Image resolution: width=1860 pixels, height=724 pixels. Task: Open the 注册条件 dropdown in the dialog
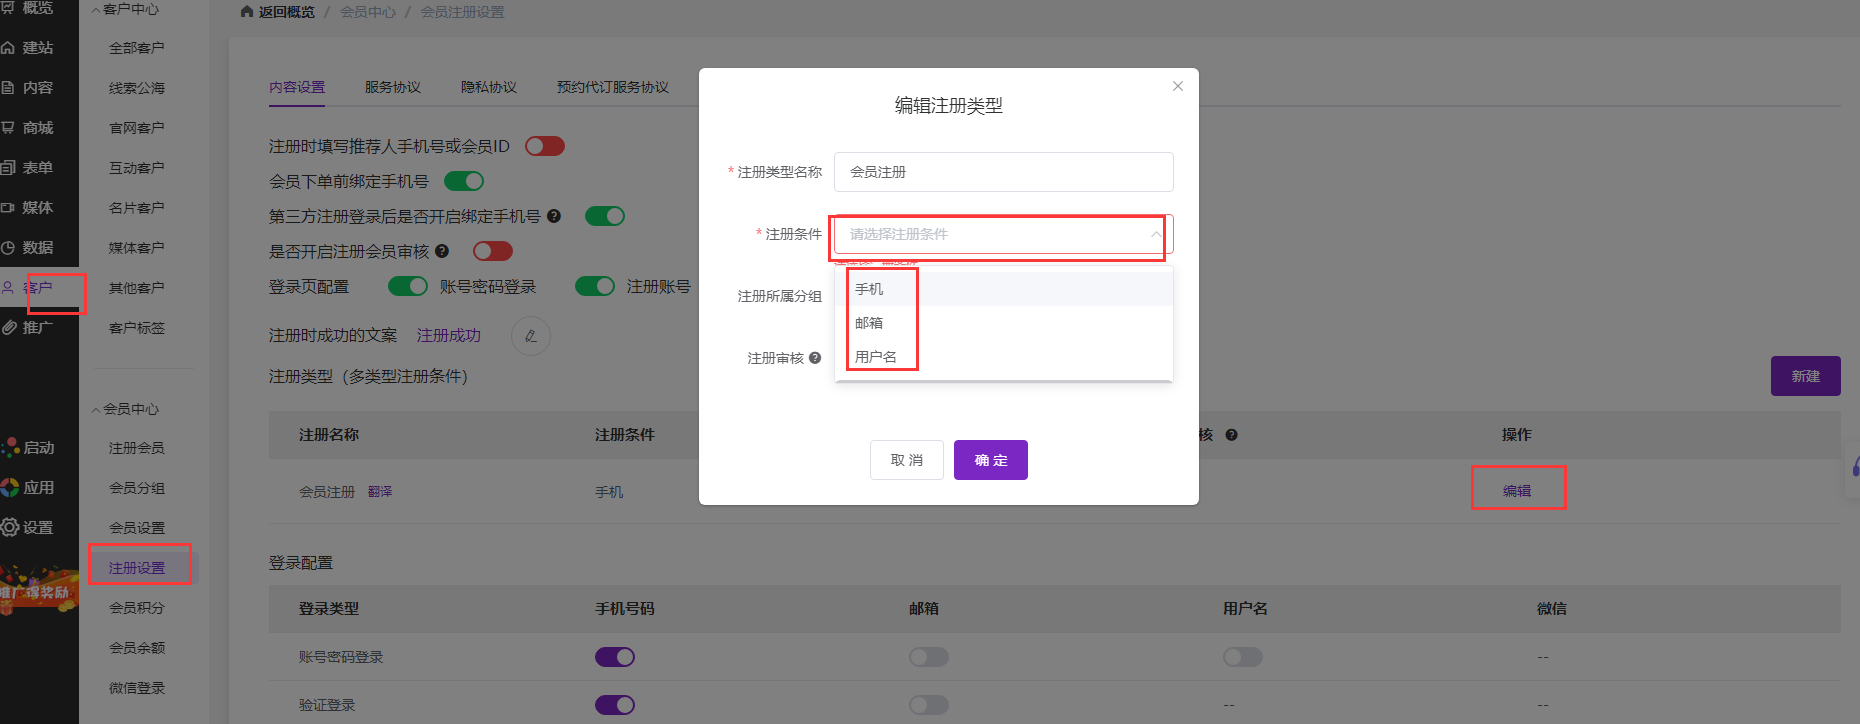tap(1004, 234)
